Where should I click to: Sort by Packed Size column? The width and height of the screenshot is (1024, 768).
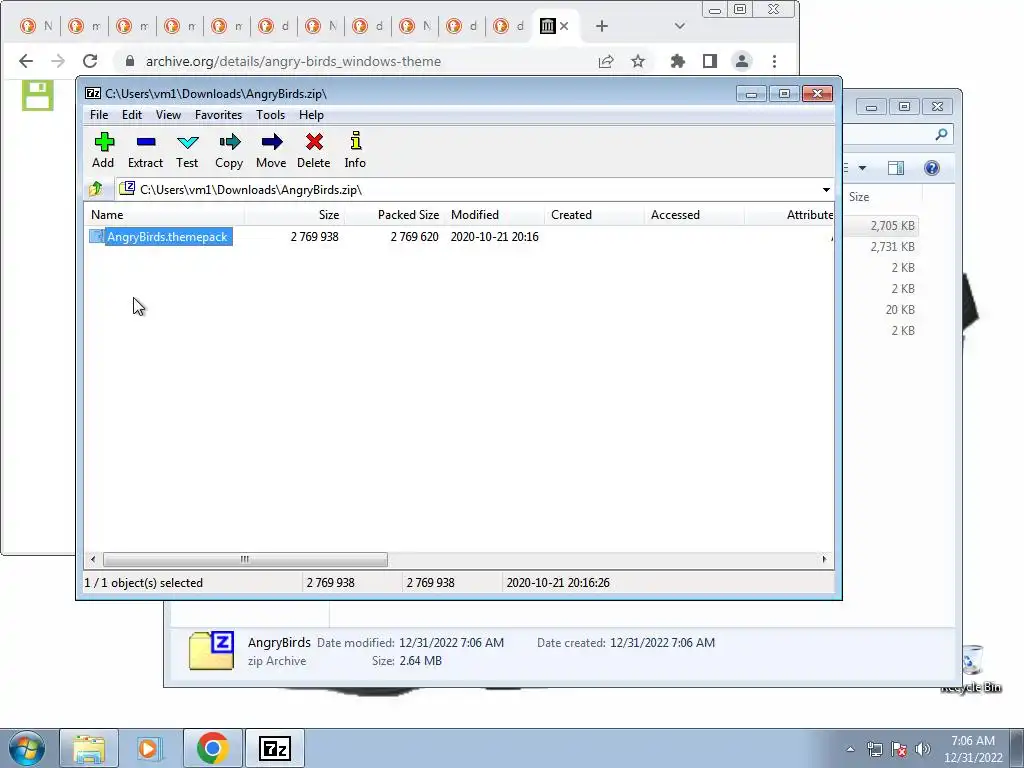click(x=394, y=215)
